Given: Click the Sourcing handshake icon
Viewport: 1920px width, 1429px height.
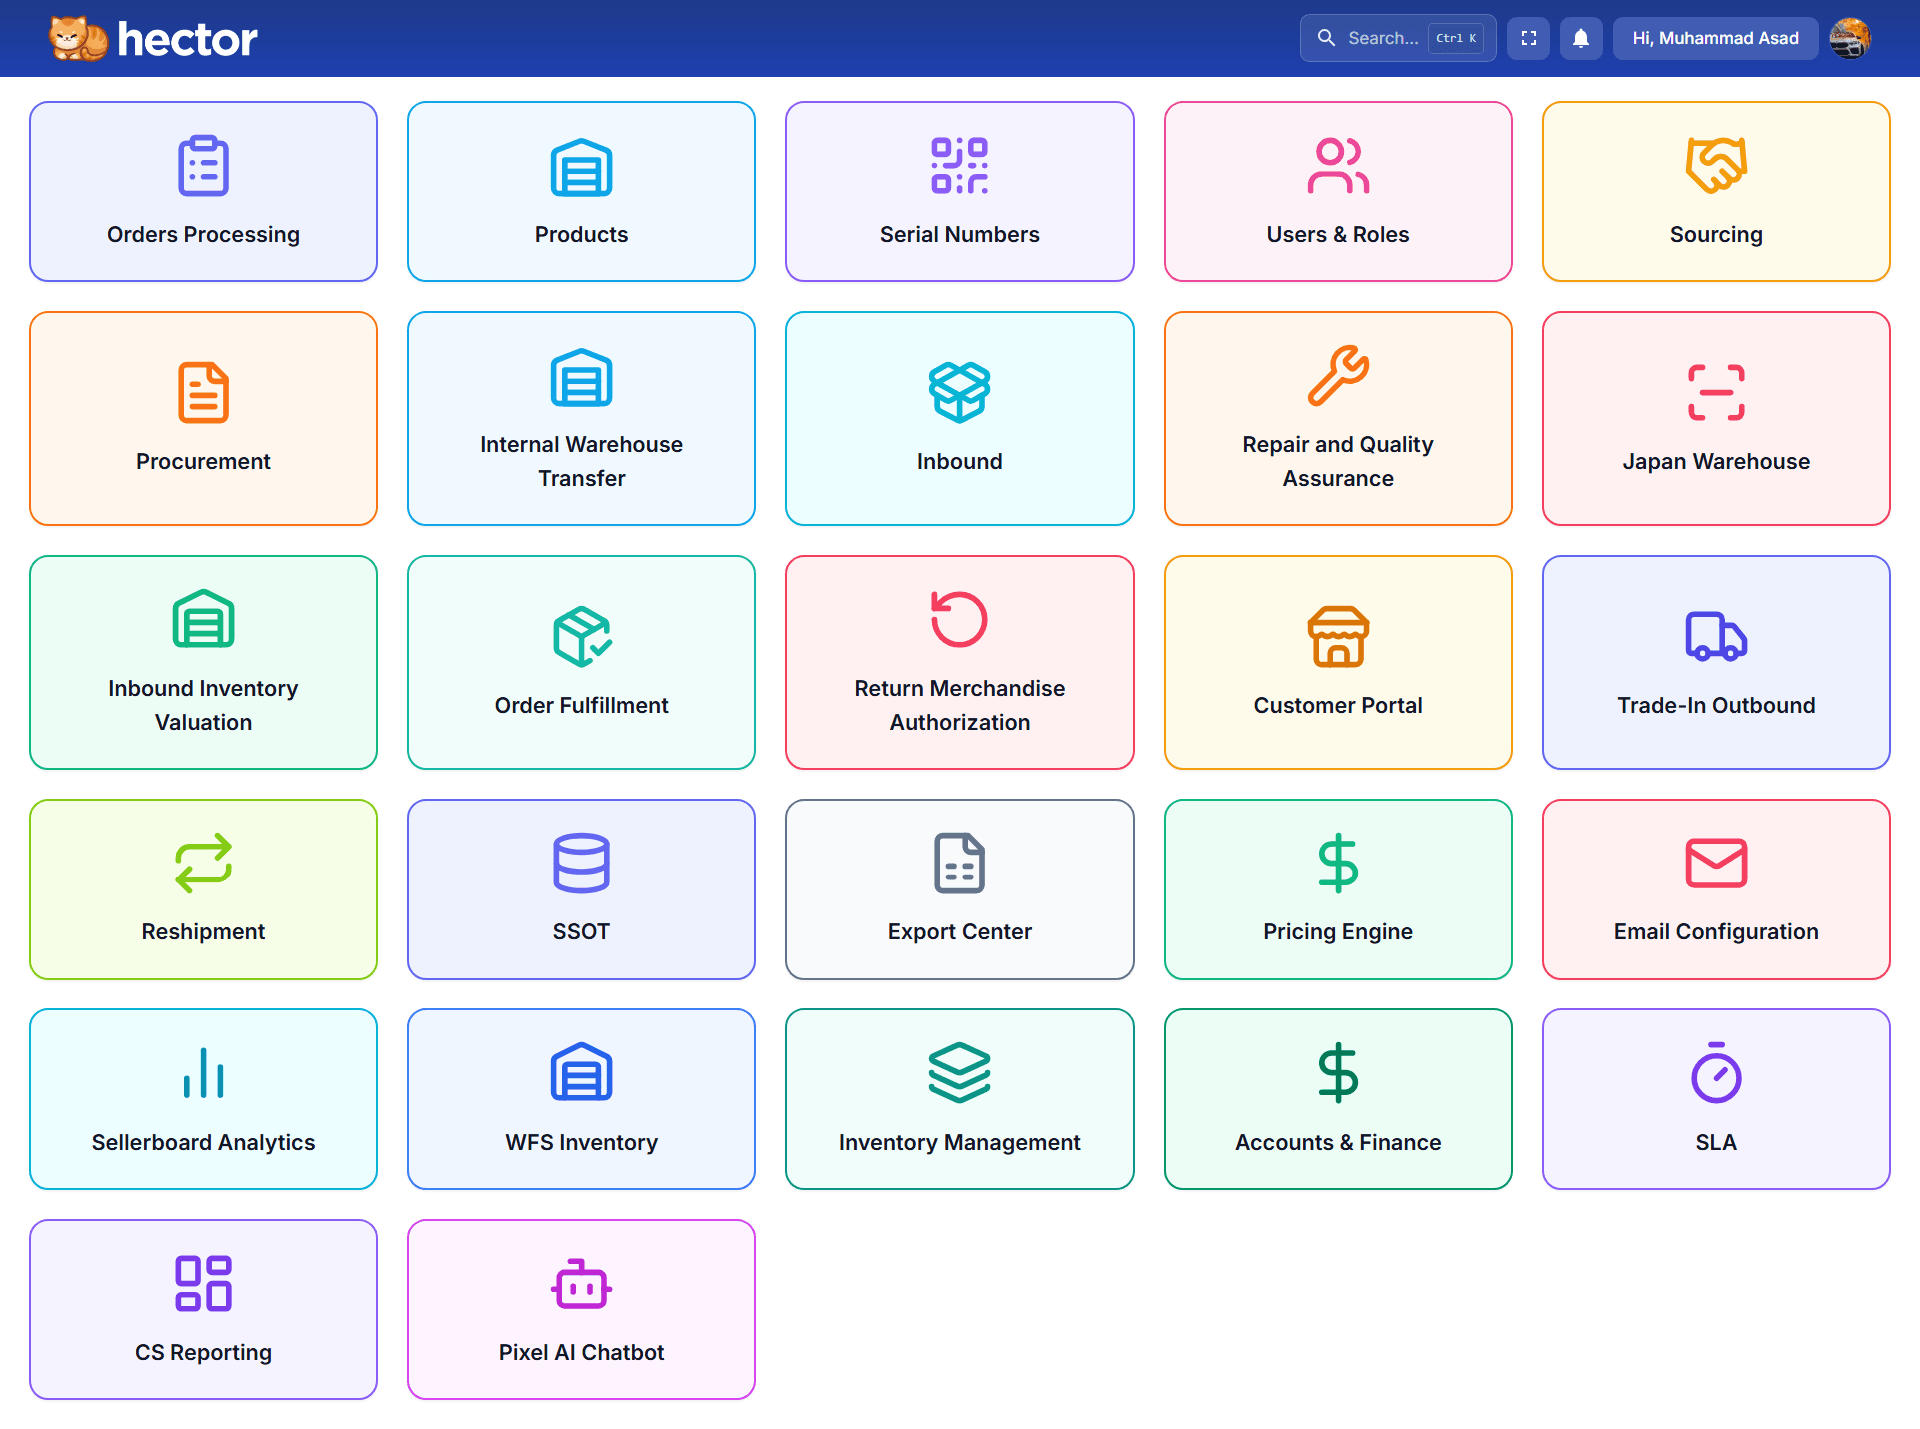Looking at the screenshot, I should coord(1716,166).
